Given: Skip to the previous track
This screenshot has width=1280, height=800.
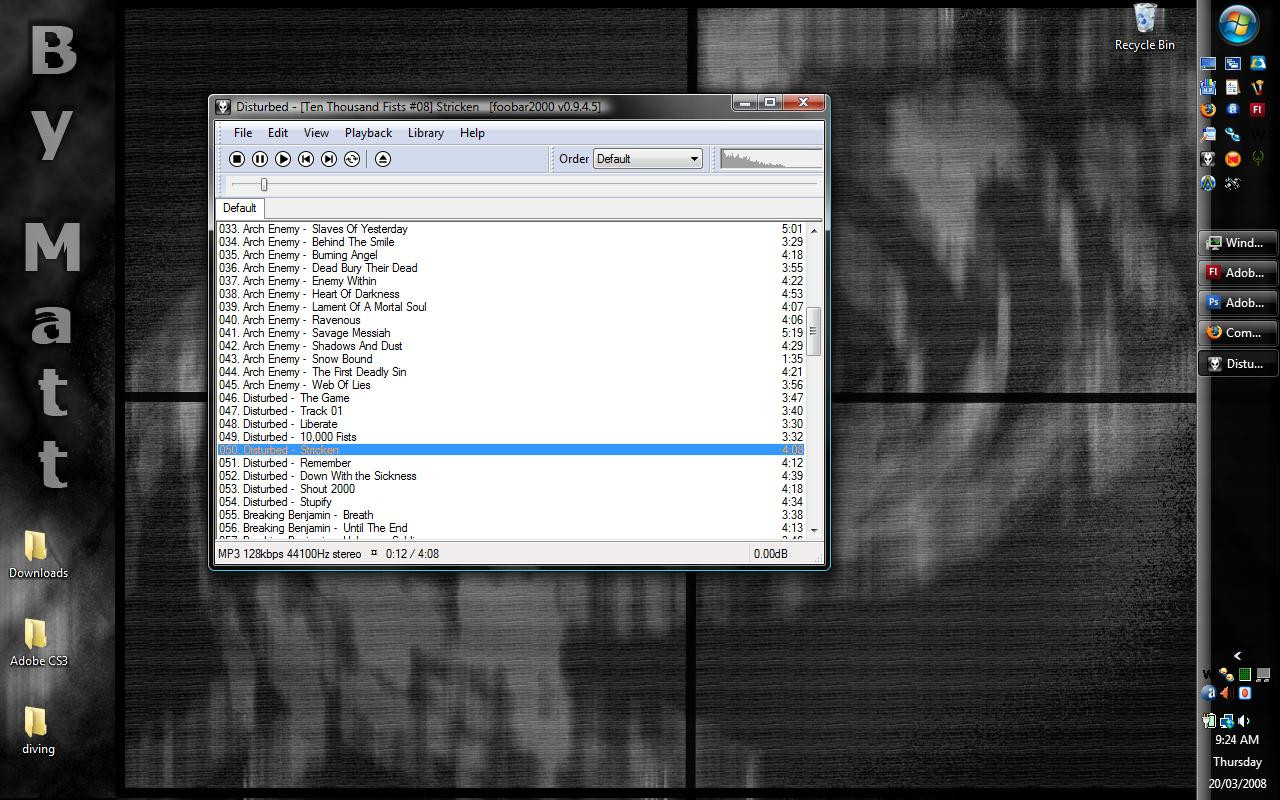Looking at the screenshot, I should coord(306,159).
